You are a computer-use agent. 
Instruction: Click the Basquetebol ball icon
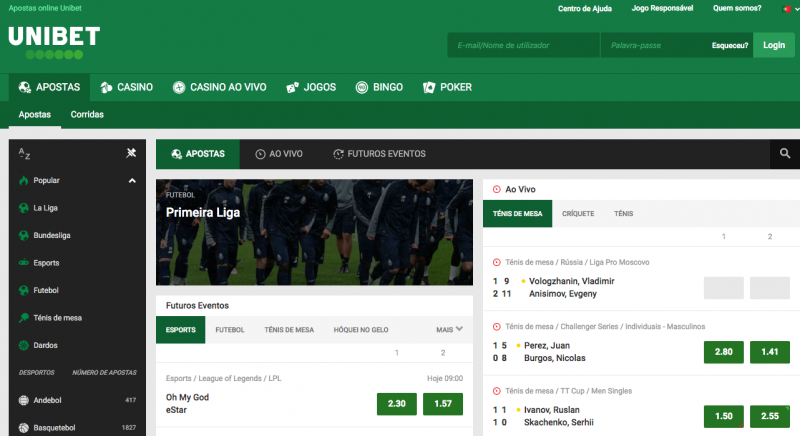point(23,428)
